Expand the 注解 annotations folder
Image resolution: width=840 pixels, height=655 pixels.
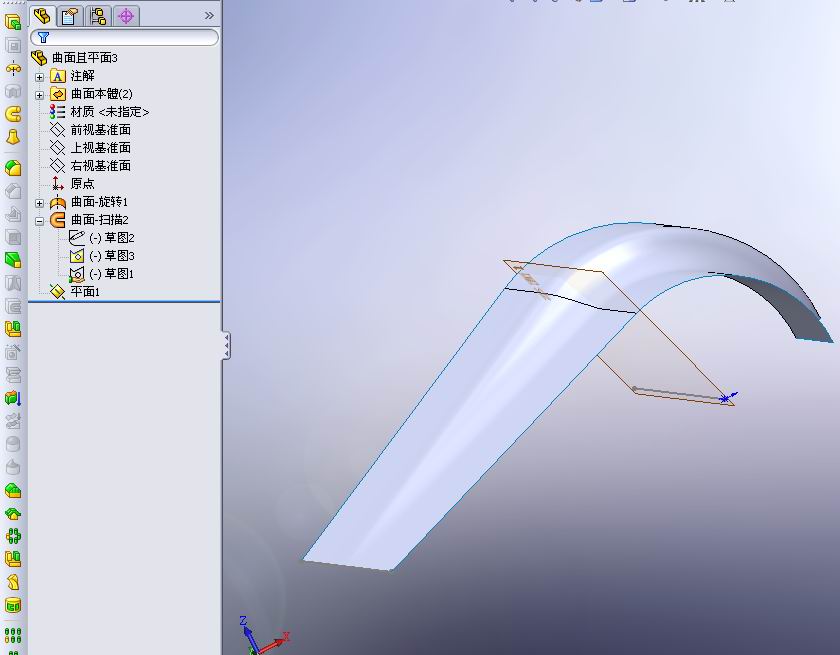point(39,77)
